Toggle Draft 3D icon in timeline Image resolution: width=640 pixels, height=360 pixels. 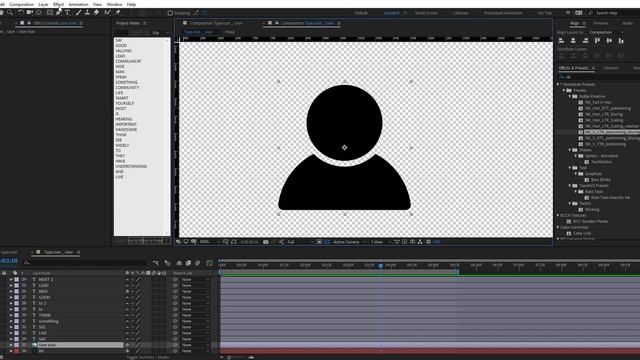point(167,263)
